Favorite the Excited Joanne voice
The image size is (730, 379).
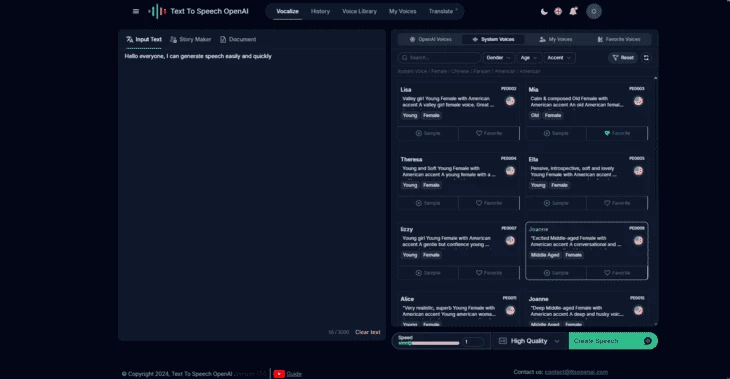617,273
